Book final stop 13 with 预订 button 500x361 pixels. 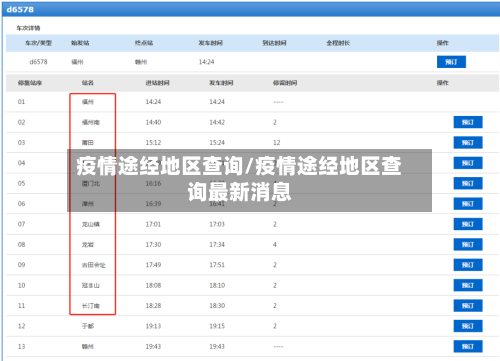point(468,347)
